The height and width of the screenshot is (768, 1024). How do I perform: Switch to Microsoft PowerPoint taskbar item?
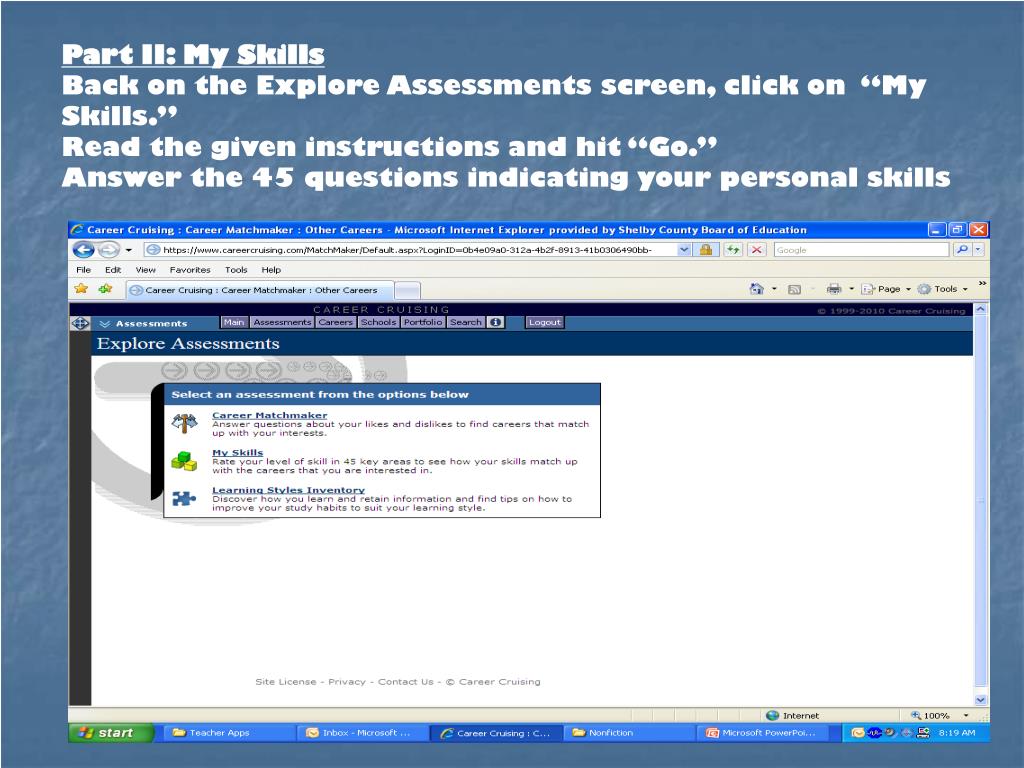pyautogui.click(x=765, y=733)
